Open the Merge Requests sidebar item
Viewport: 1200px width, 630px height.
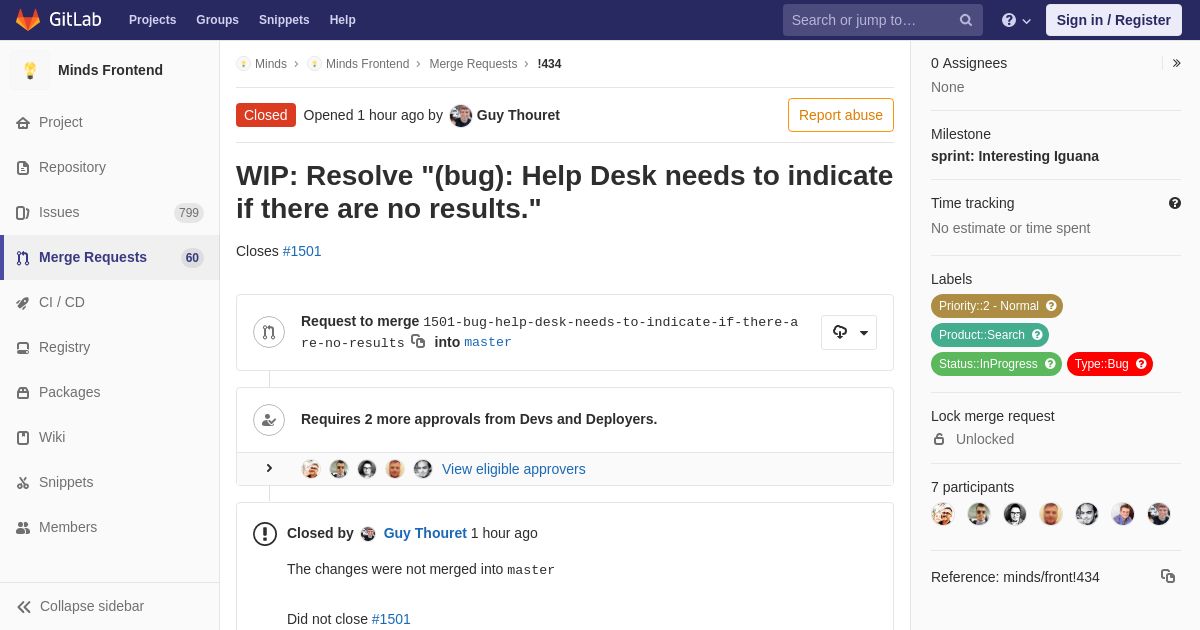point(110,257)
